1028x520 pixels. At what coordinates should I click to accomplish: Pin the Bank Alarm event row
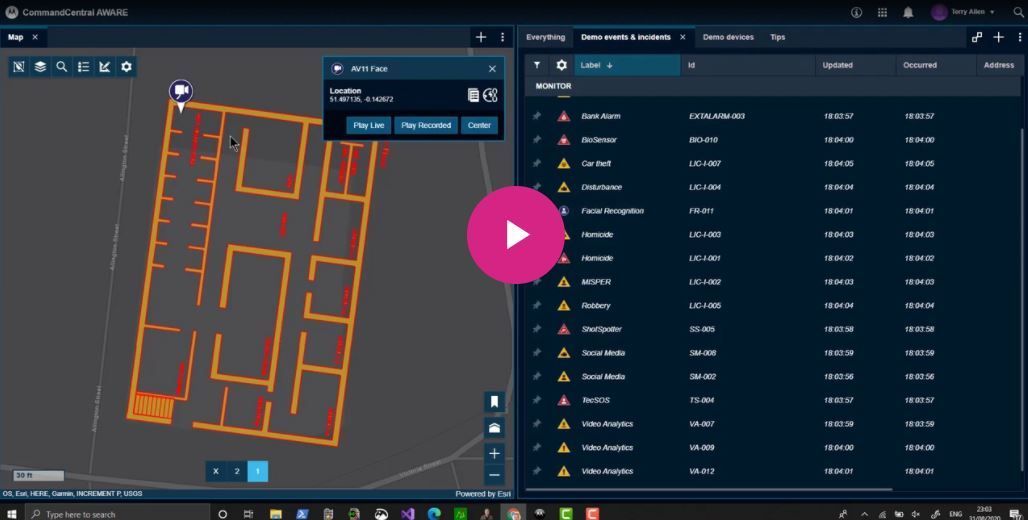coord(537,116)
